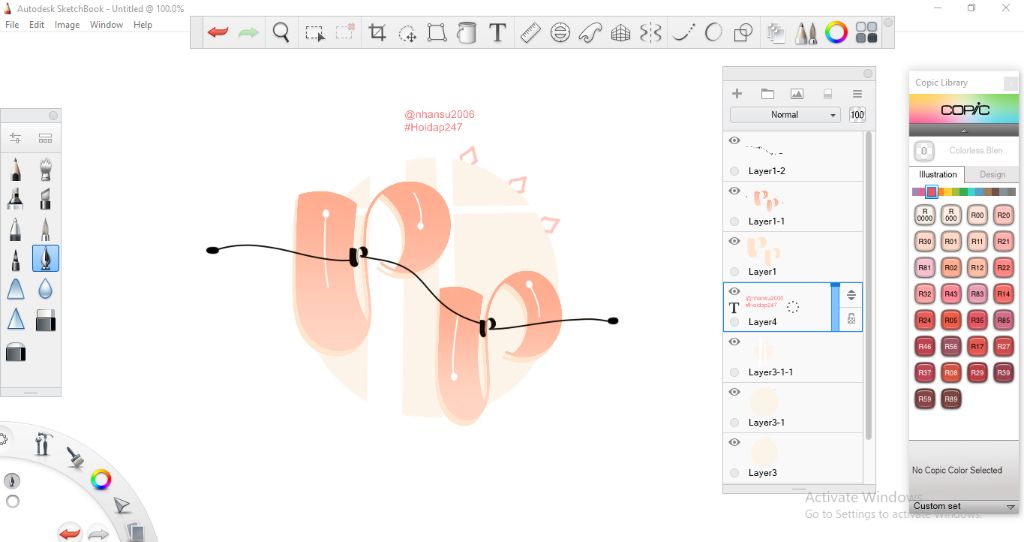This screenshot has width=1024, height=542.
Task: Toggle visibility of Layer3-1
Action: [734, 392]
